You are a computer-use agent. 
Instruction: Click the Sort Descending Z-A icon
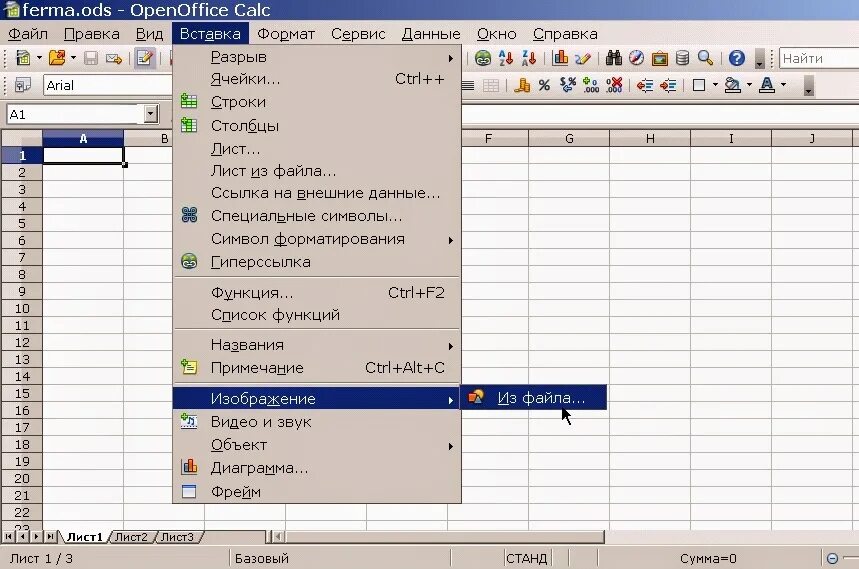point(529,58)
